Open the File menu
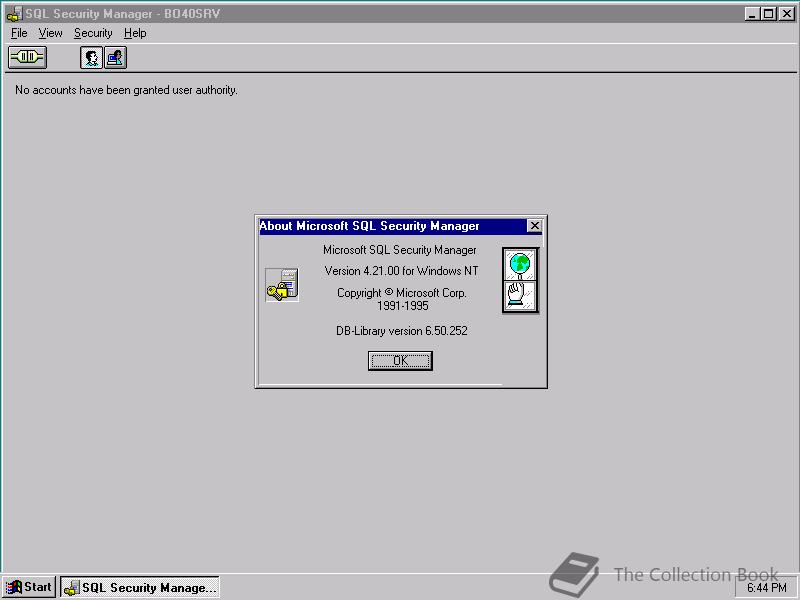Image resolution: width=800 pixels, height=600 pixels. click(19, 33)
